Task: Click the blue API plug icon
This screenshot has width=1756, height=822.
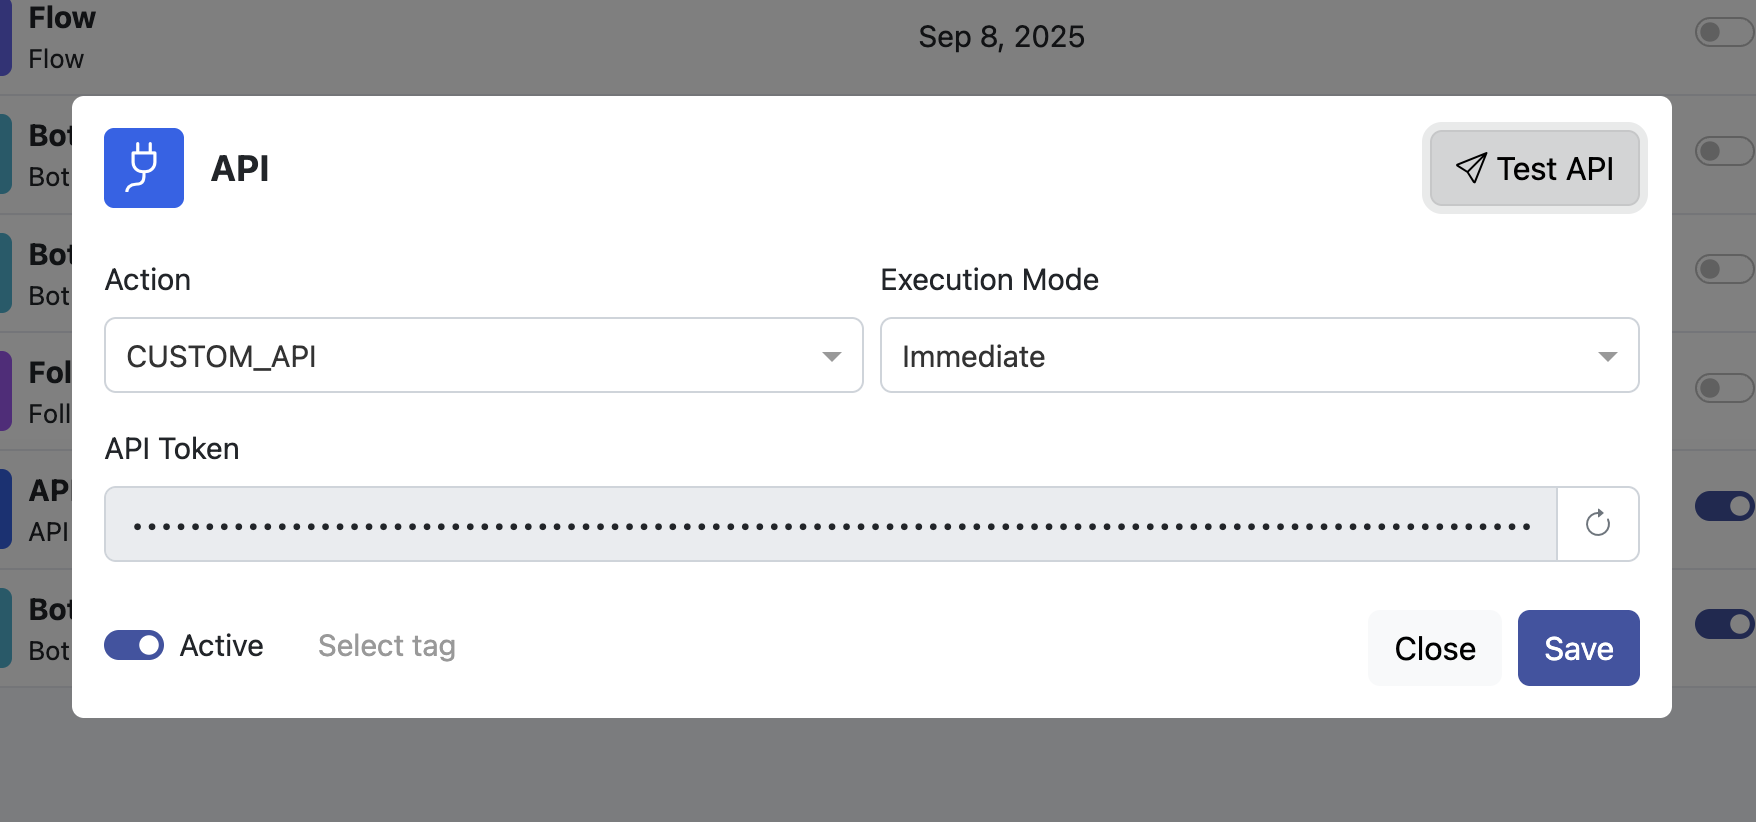Action: pos(144,168)
